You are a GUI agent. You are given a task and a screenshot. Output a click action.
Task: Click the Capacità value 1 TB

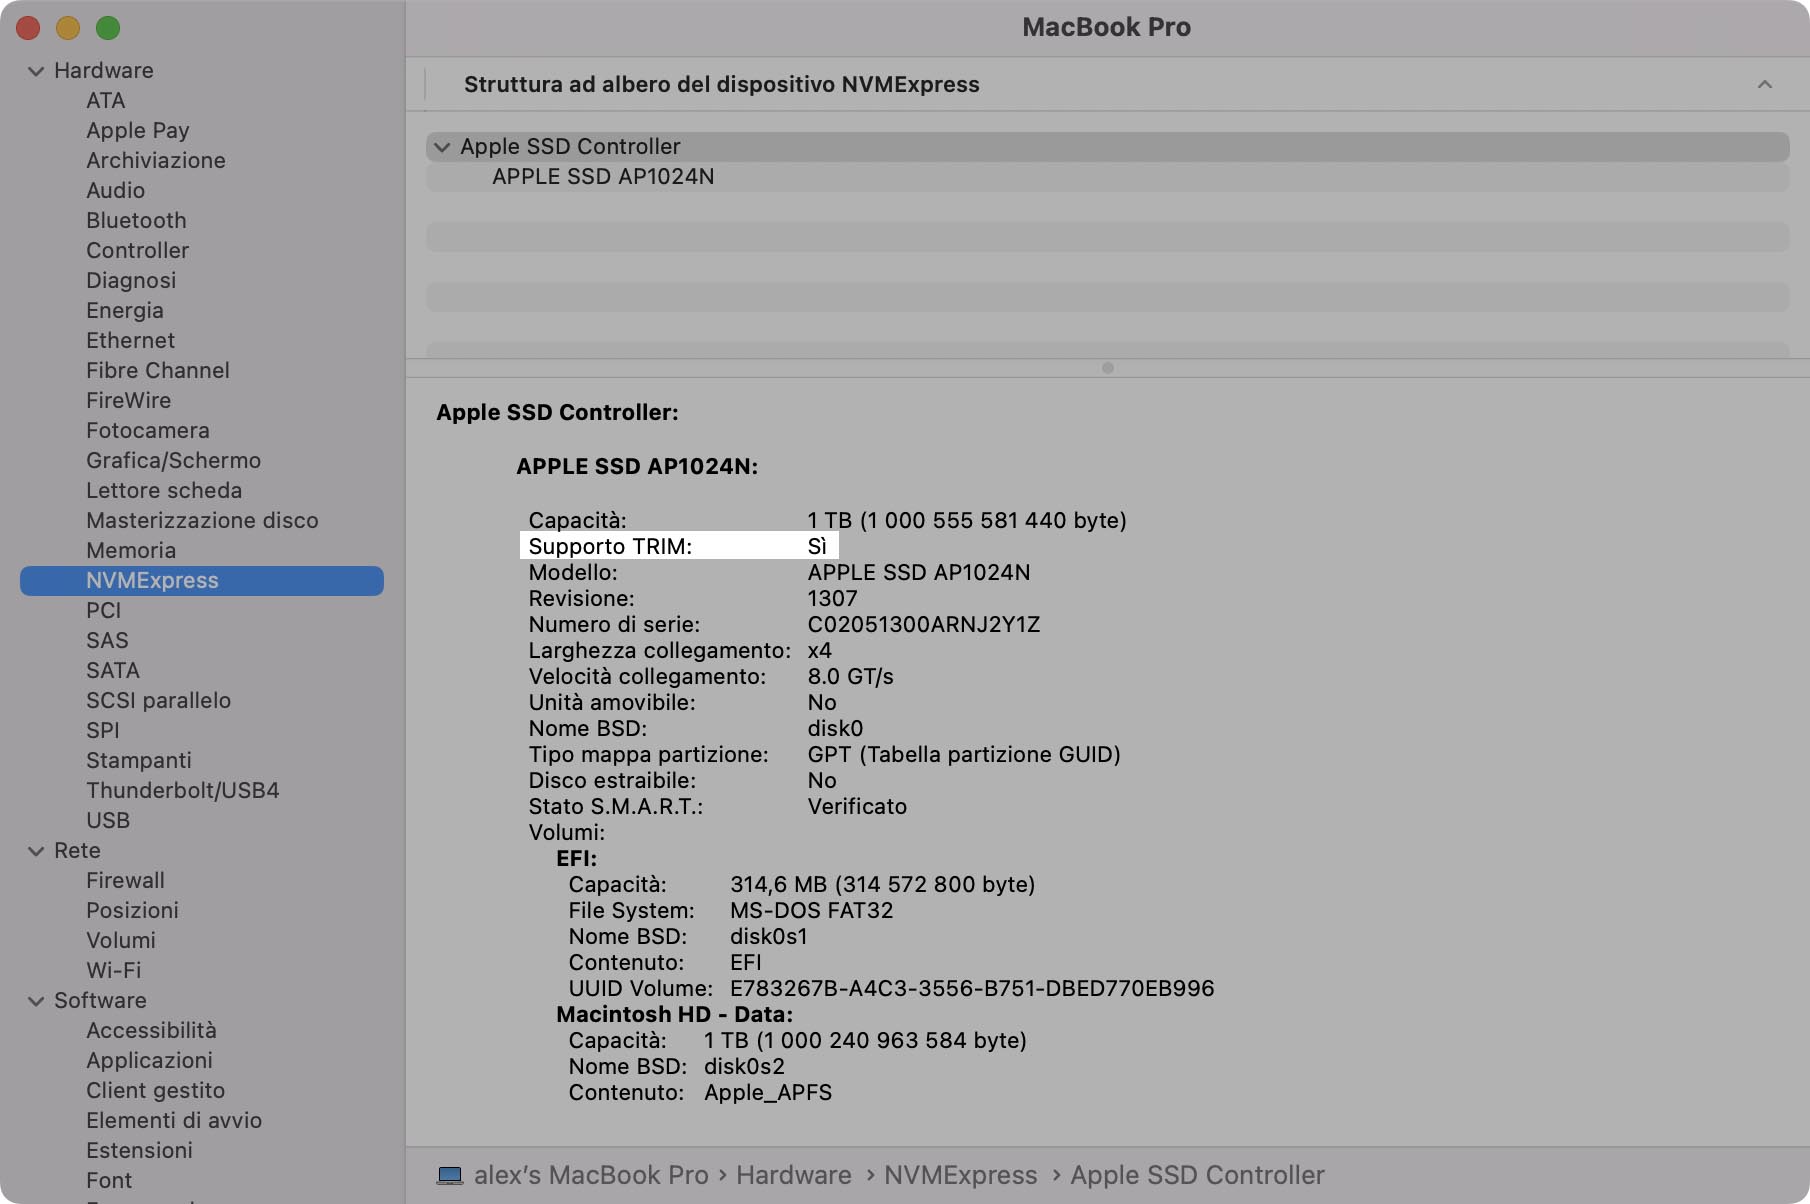(x=967, y=521)
